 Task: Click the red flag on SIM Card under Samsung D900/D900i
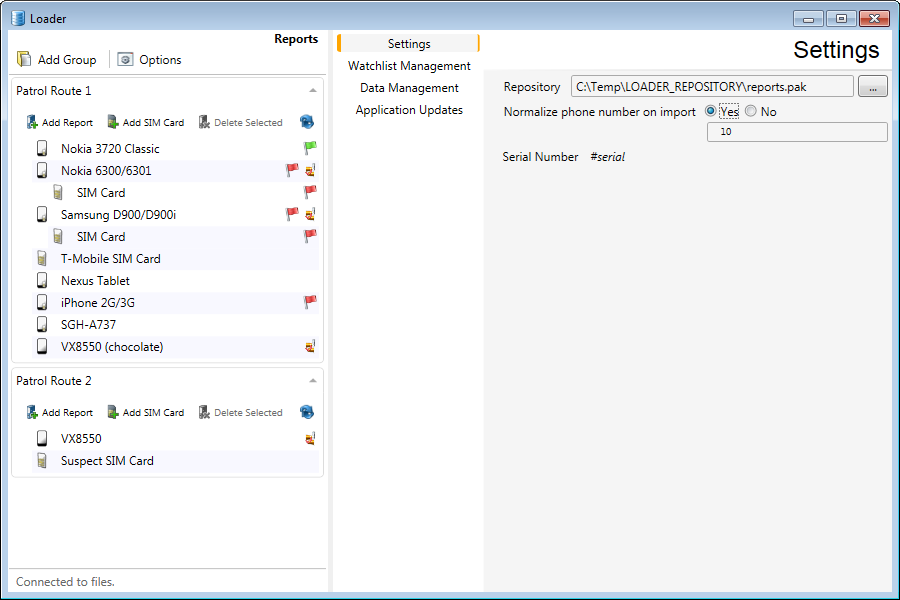pyautogui.click(x=310, y=236)
